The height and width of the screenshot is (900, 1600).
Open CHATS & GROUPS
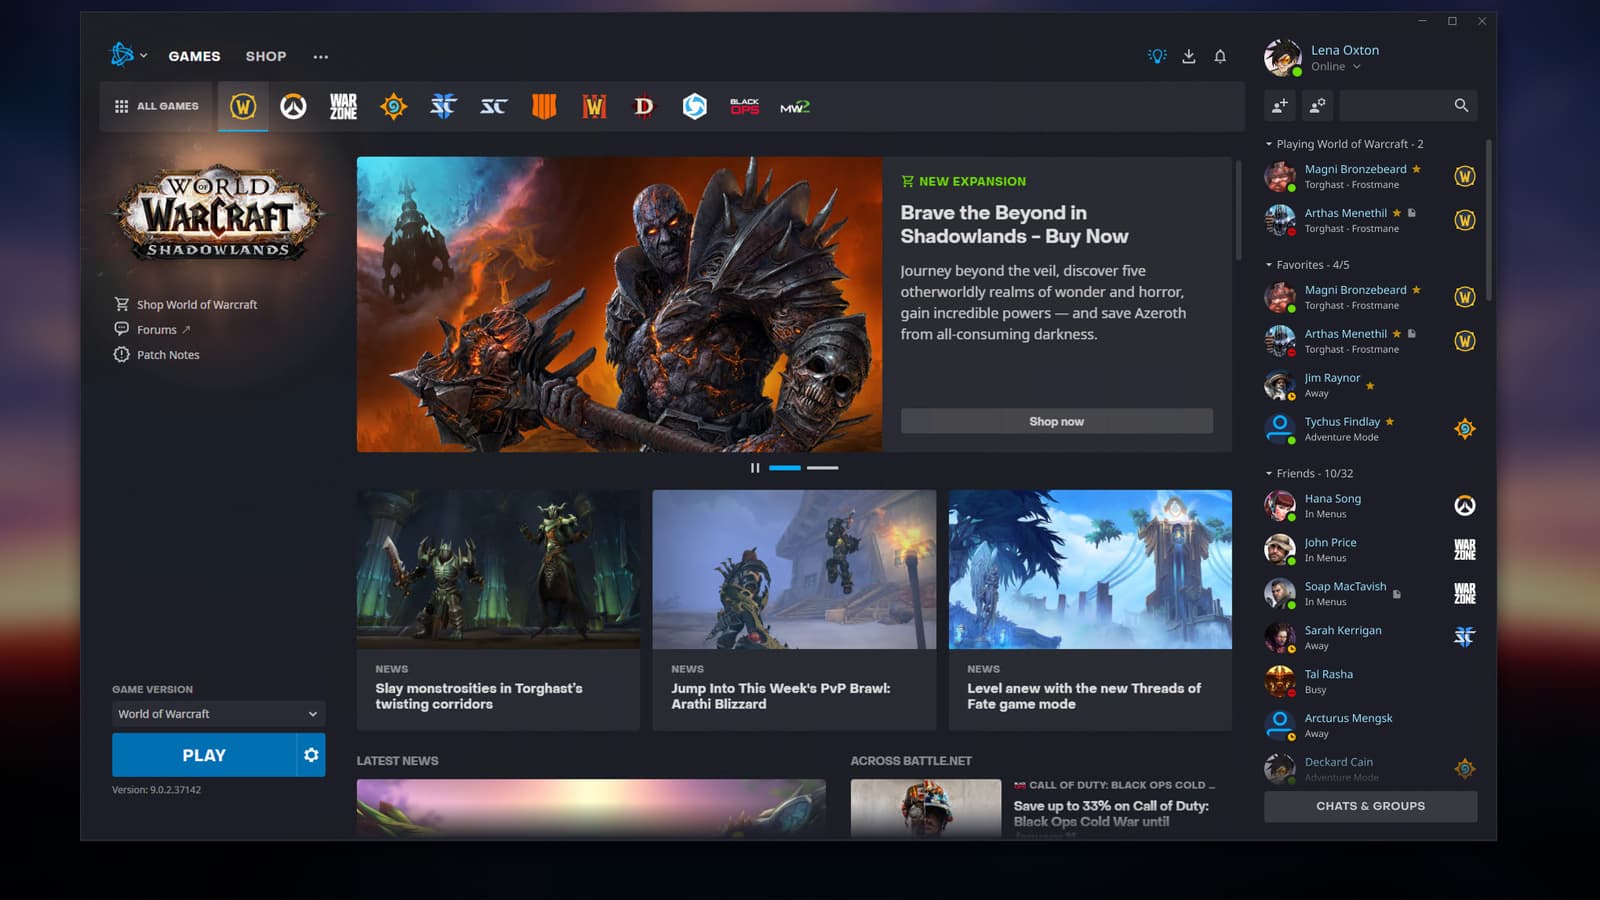point(1370,806)
